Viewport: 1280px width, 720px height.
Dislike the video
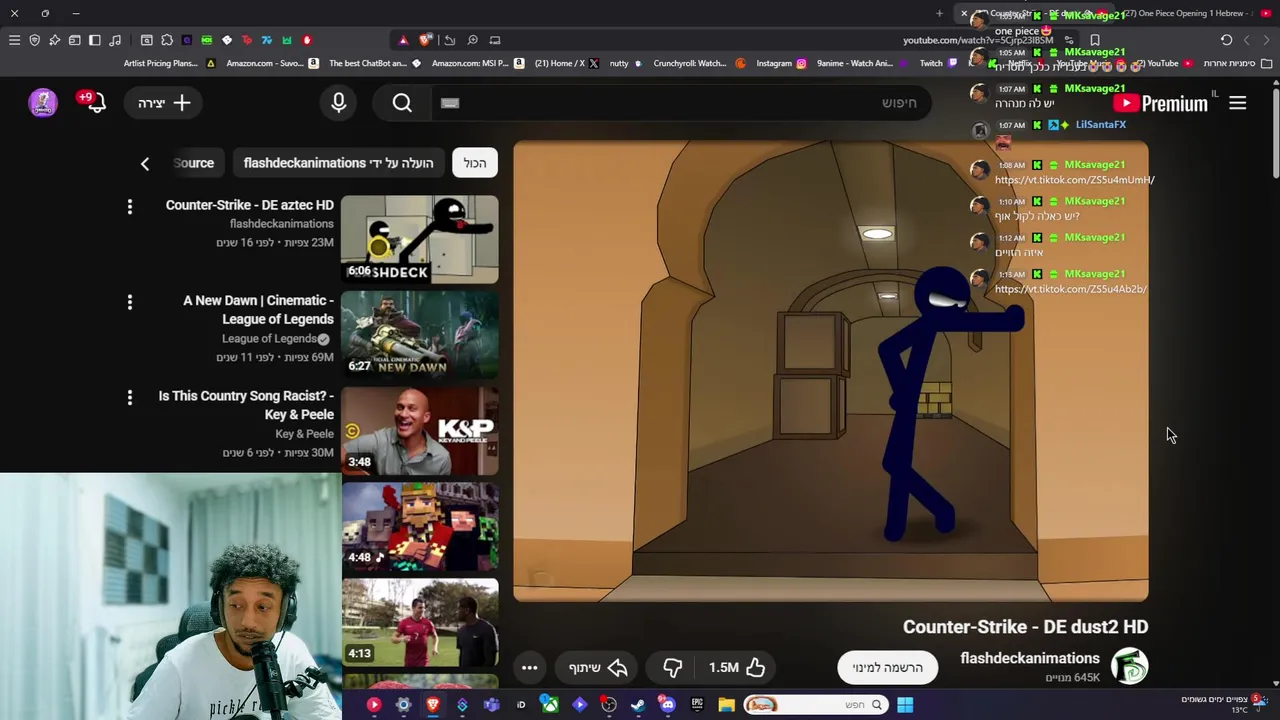(672, 667)
